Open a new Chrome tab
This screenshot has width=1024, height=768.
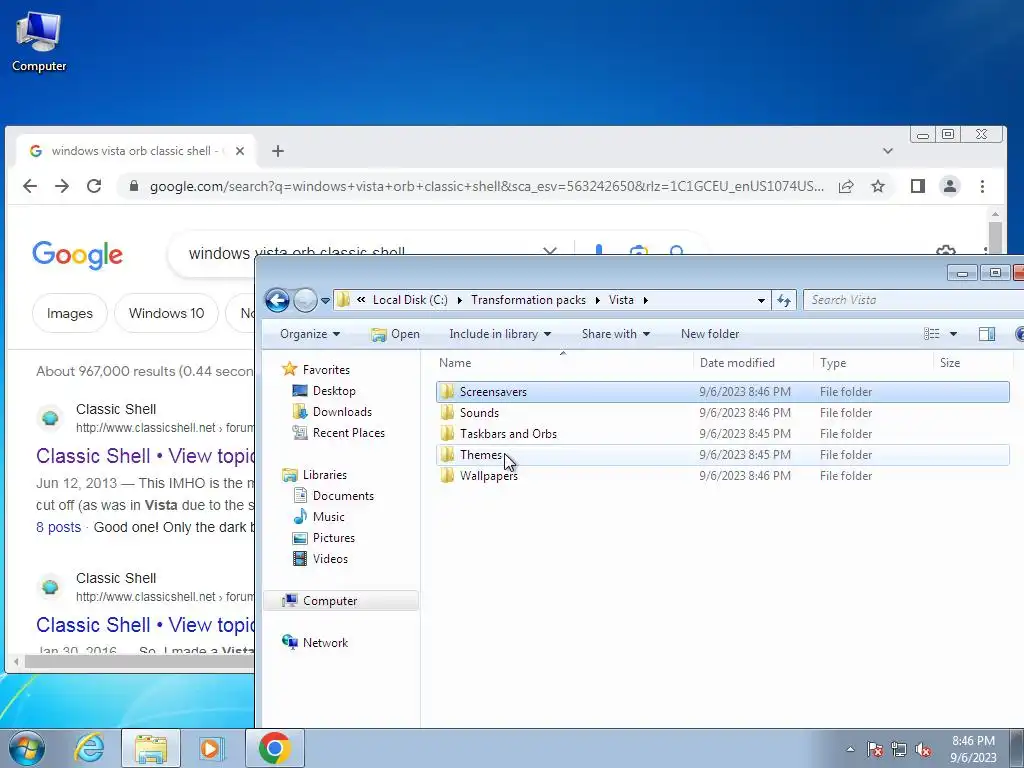[x=278, y=151]
